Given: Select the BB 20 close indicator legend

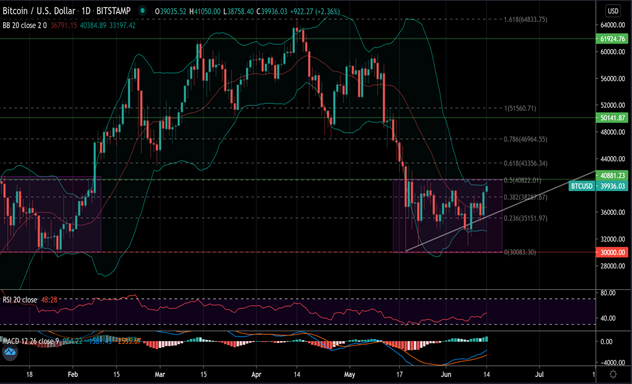Looking at the screenshot, I should pos(25,25).
